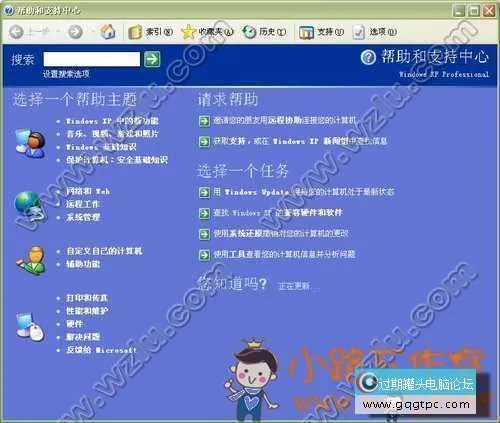Open topic Windows 基础知识

[x=101, y=147]
